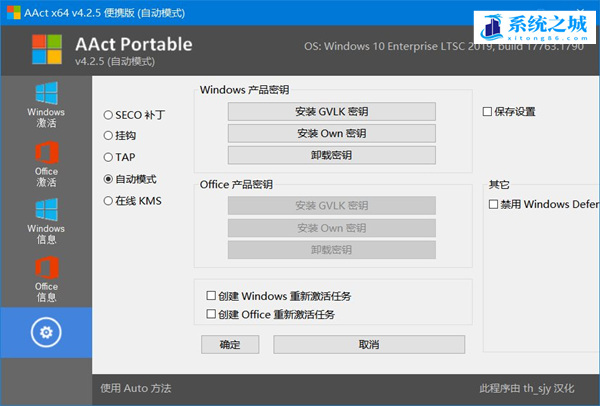Tick 禁用 Windows Defender checkbox

pos(493,204)
